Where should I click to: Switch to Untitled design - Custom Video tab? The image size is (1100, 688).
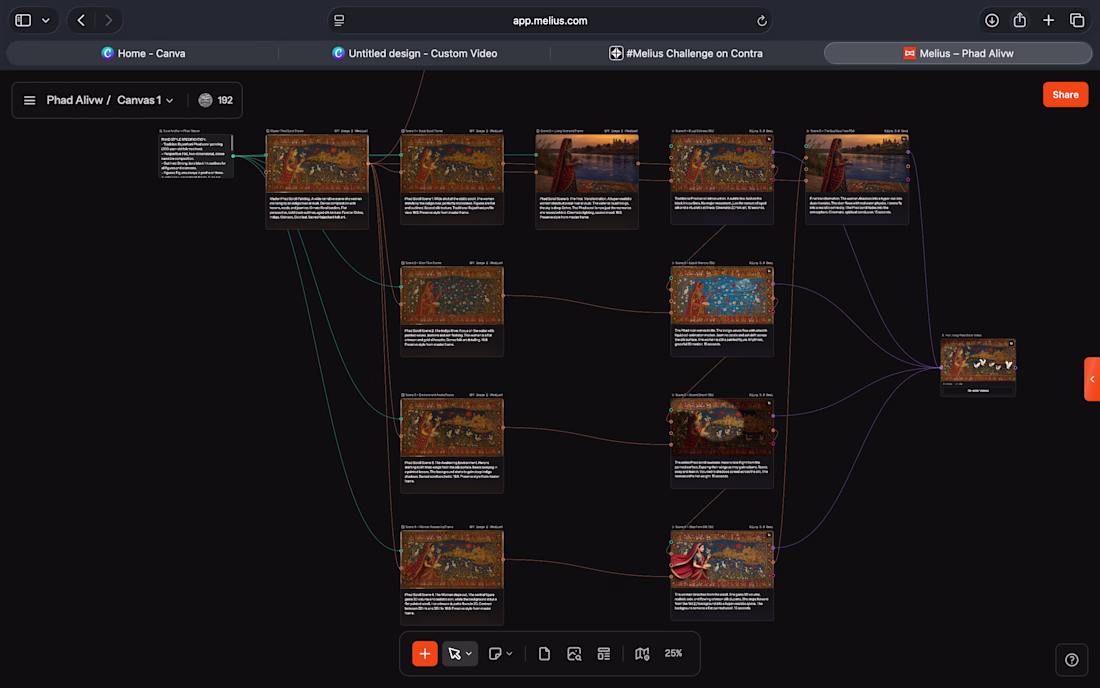[x=415, y=53]
